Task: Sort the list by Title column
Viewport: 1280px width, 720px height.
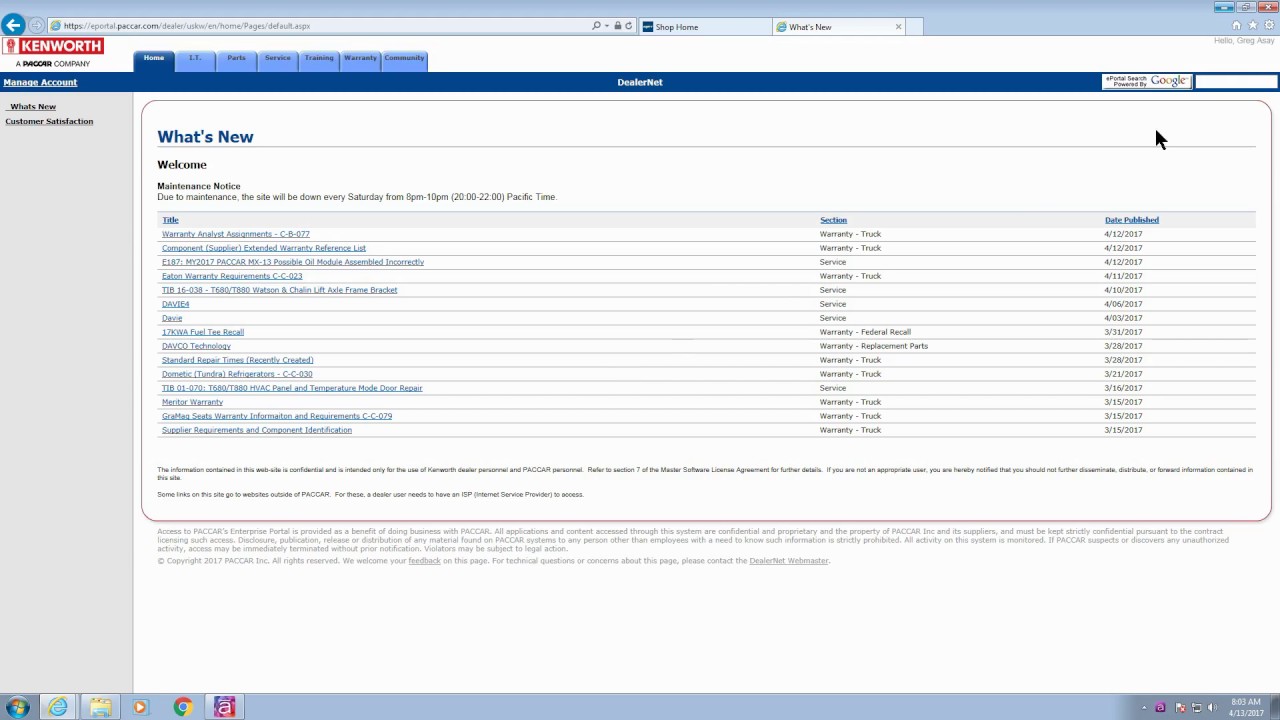Action: tap(170, 220)
